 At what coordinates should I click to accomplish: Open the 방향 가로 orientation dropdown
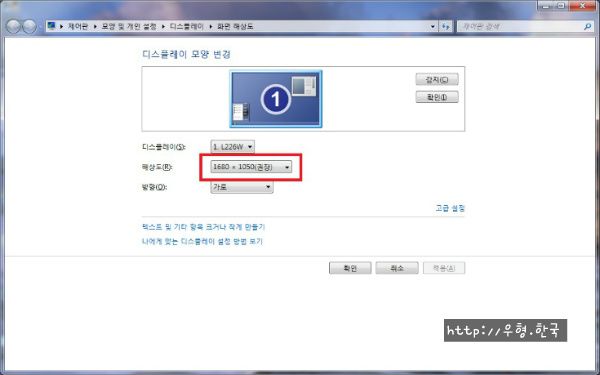[x=242, y=187]
